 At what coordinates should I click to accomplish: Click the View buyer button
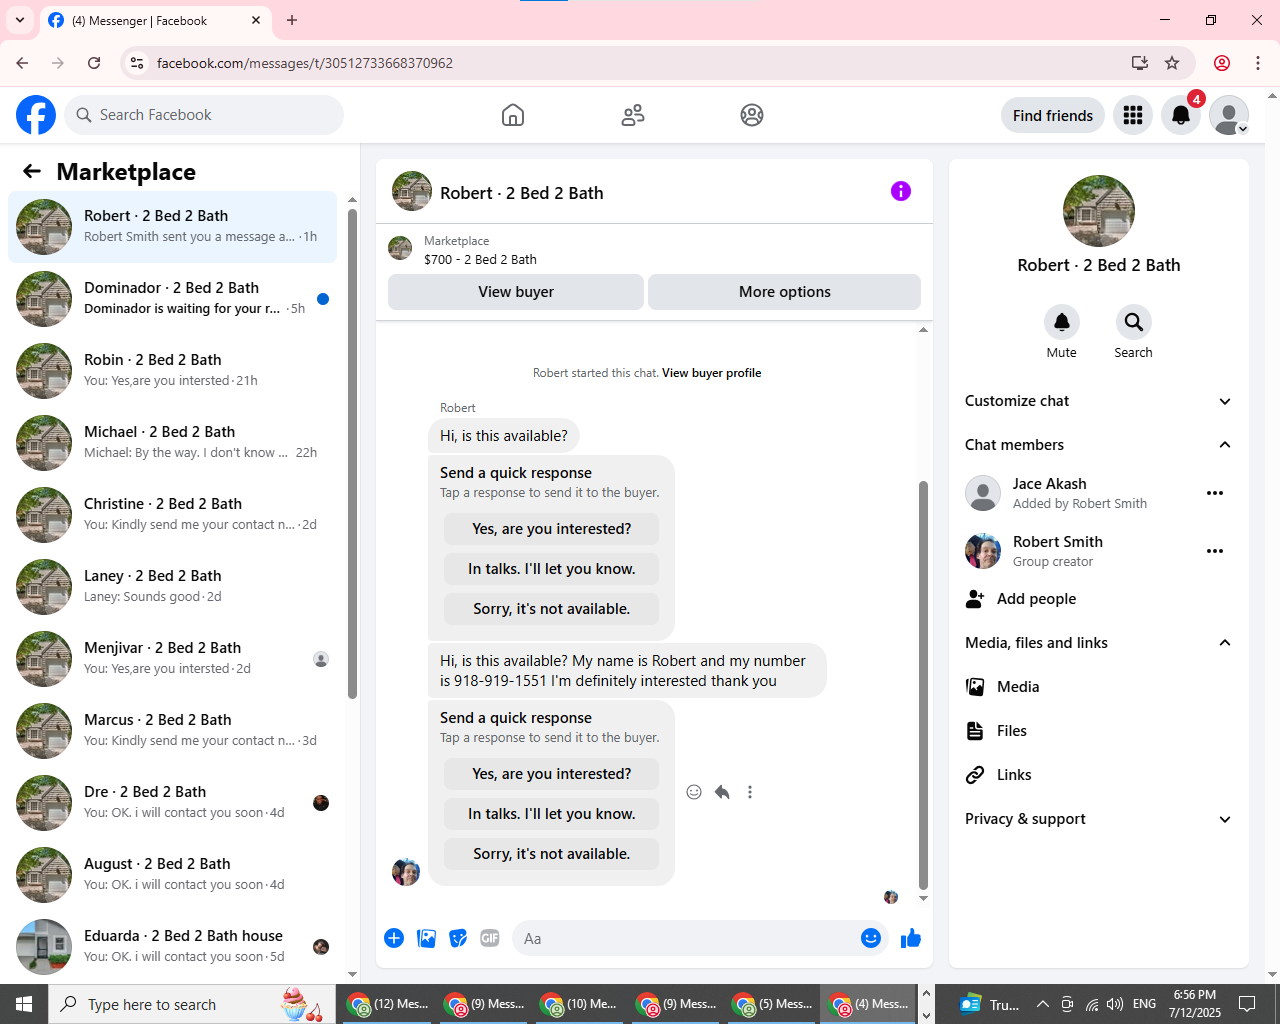[x=516, y=292]
